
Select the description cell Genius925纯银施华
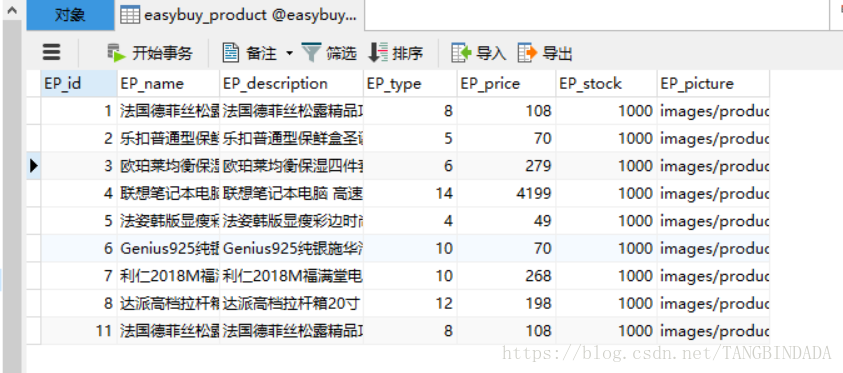click(291, 248)
